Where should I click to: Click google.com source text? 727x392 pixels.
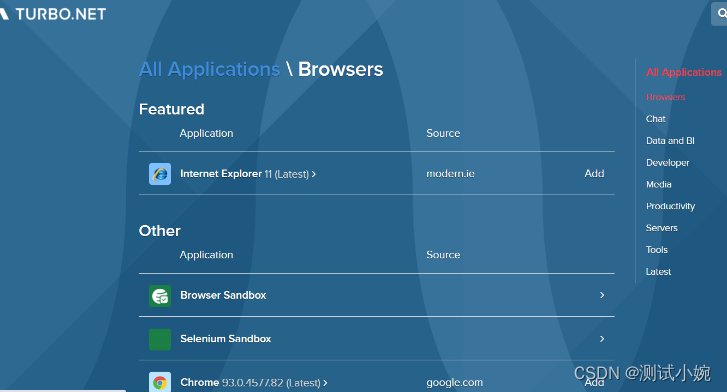(x=454, y=383)
